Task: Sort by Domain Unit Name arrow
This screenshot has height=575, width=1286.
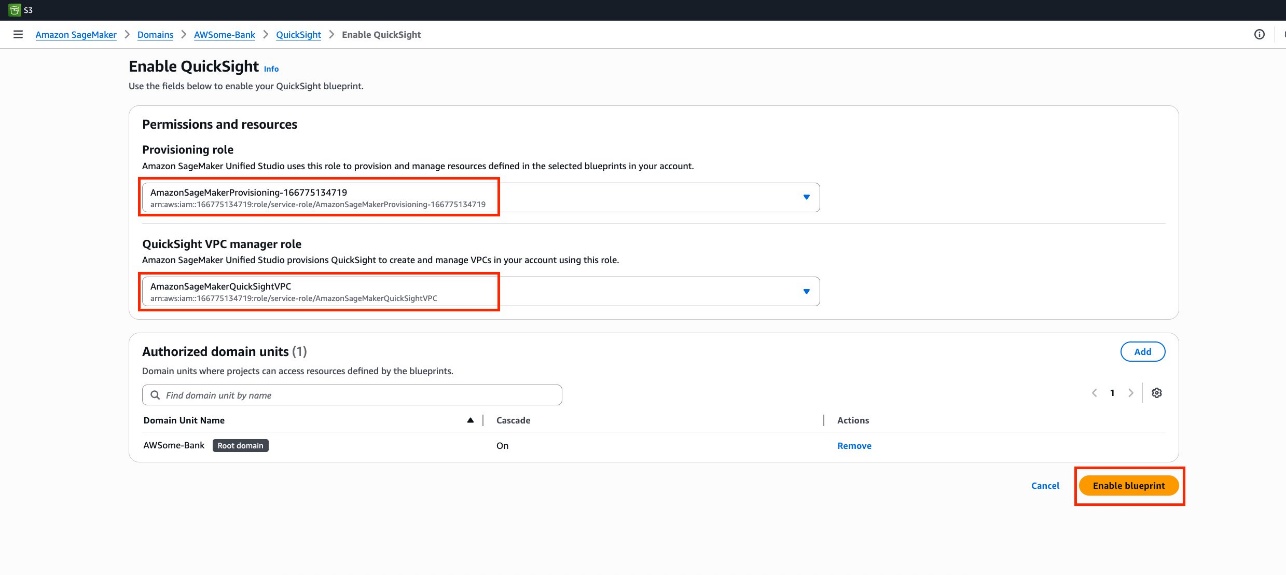Action: (471, 420)
